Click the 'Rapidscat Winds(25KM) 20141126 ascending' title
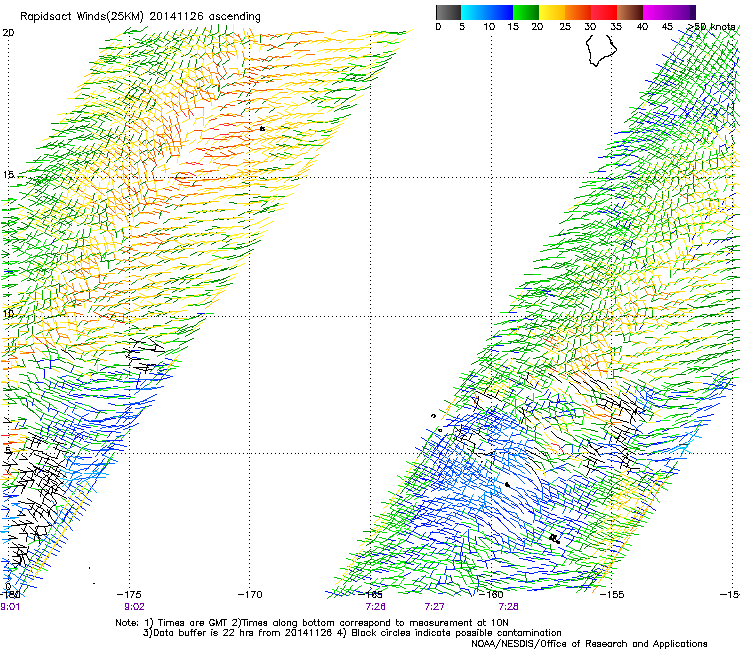The width and height of the screenshot is (740, 650). click(140, 17)
